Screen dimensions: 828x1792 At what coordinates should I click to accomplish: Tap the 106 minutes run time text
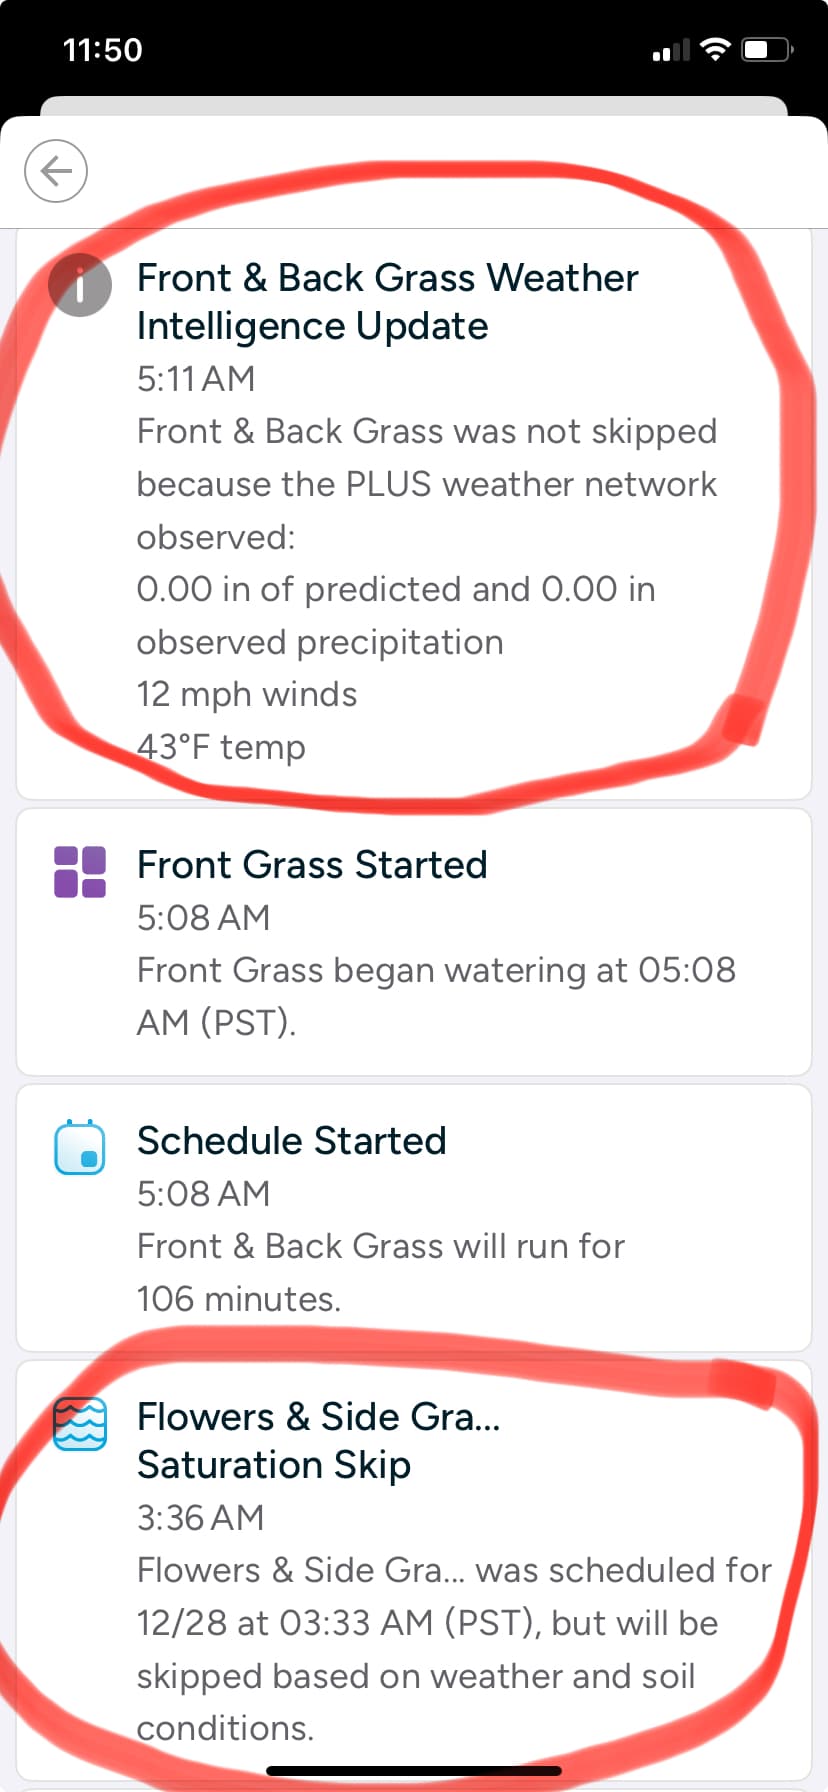pos(239,1299)
